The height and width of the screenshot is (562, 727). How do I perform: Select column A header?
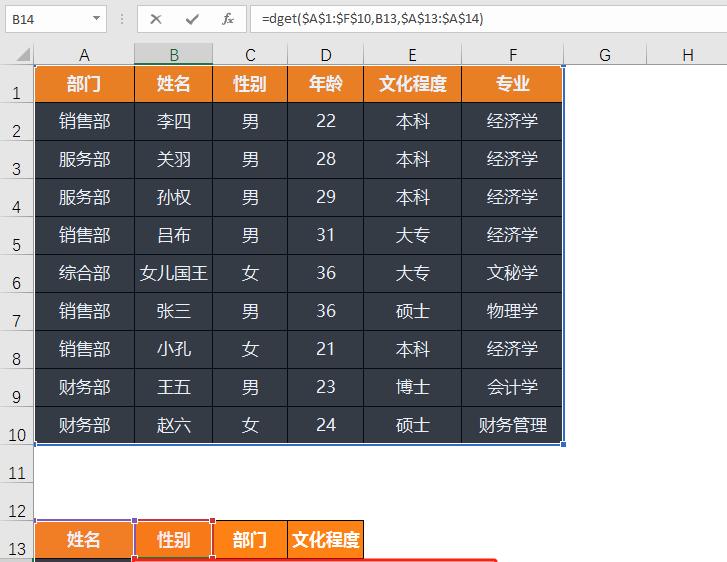pos(84,54)
